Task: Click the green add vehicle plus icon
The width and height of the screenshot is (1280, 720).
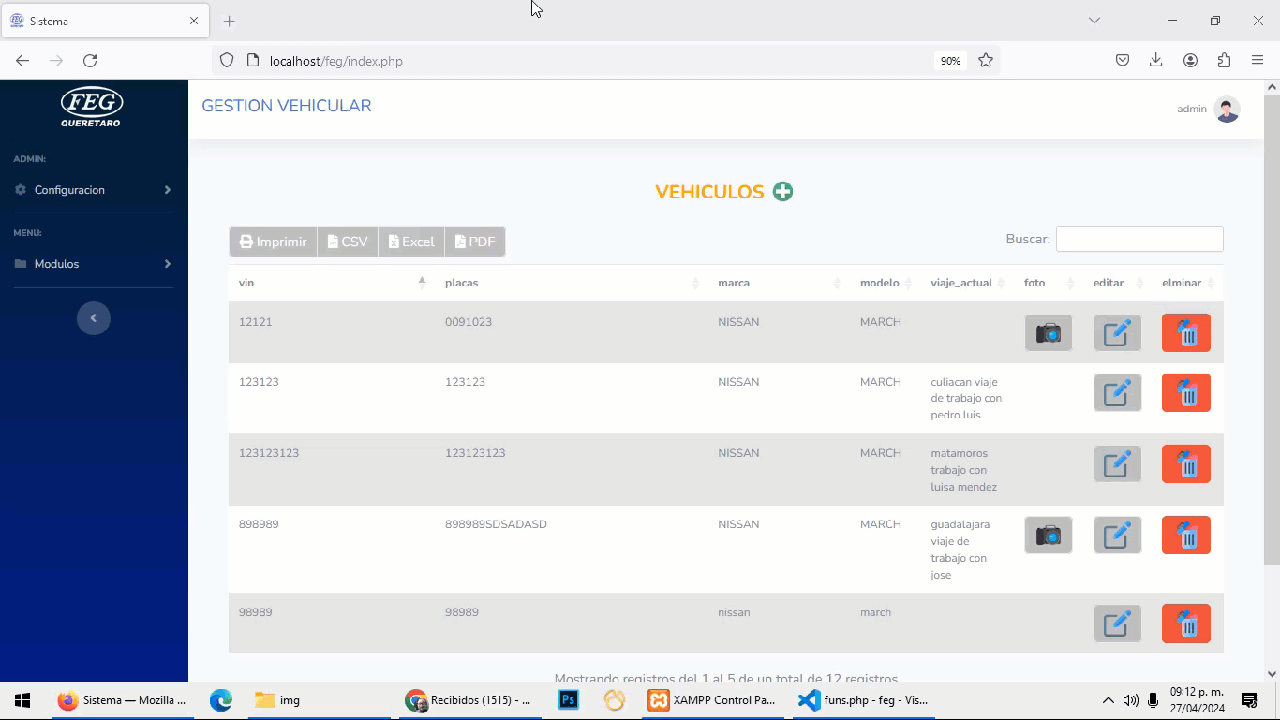Action: [783, 192]
